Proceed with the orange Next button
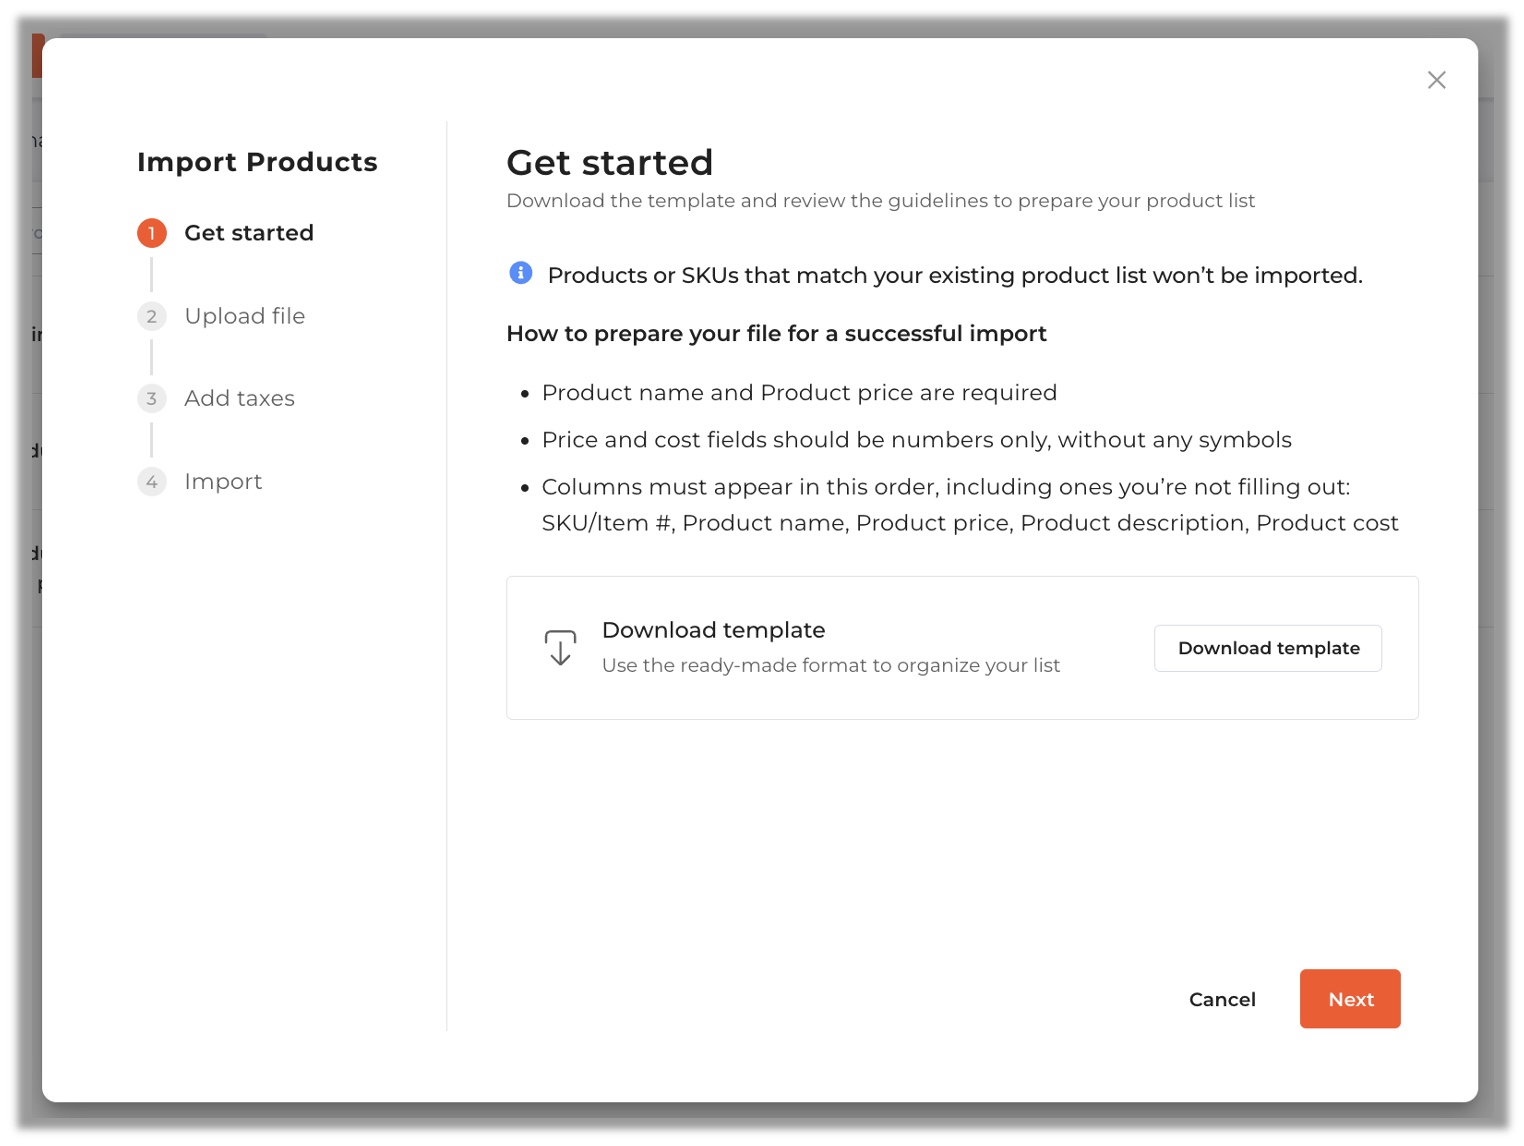This screenshot has height=1146, width=1524. coord(1350,999)
